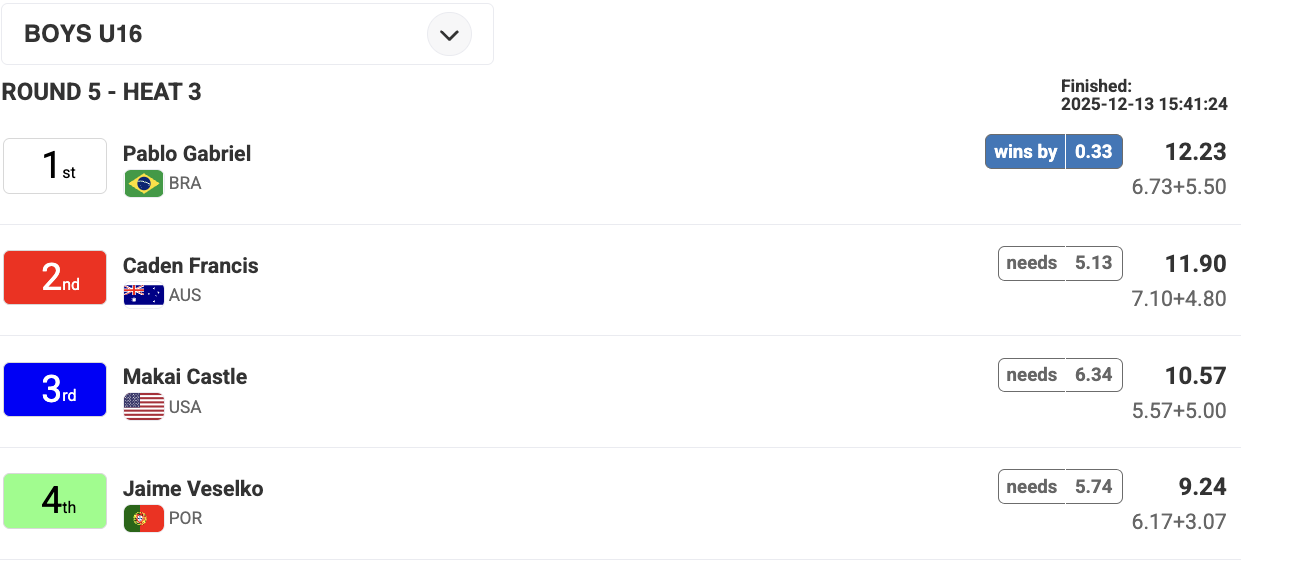Select the green 4th place jersey badge
The height and width of the screenshot is (566, 1314).
[x=55, y=501]
